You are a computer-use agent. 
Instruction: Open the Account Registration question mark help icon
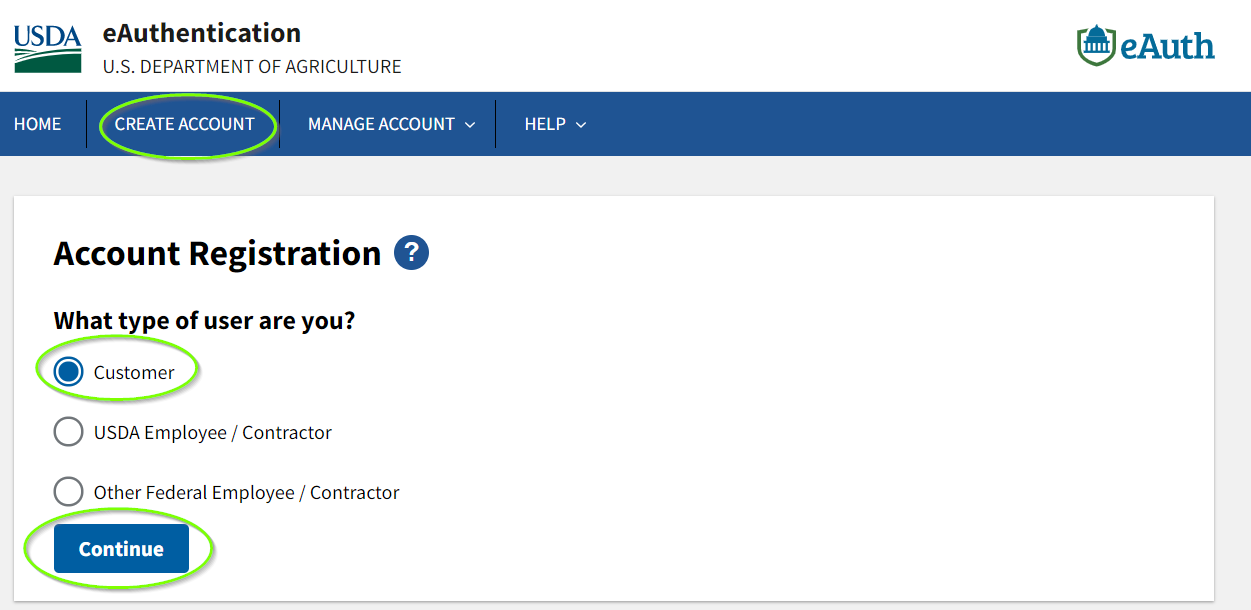pyautogui.click(x=411, y=253)
